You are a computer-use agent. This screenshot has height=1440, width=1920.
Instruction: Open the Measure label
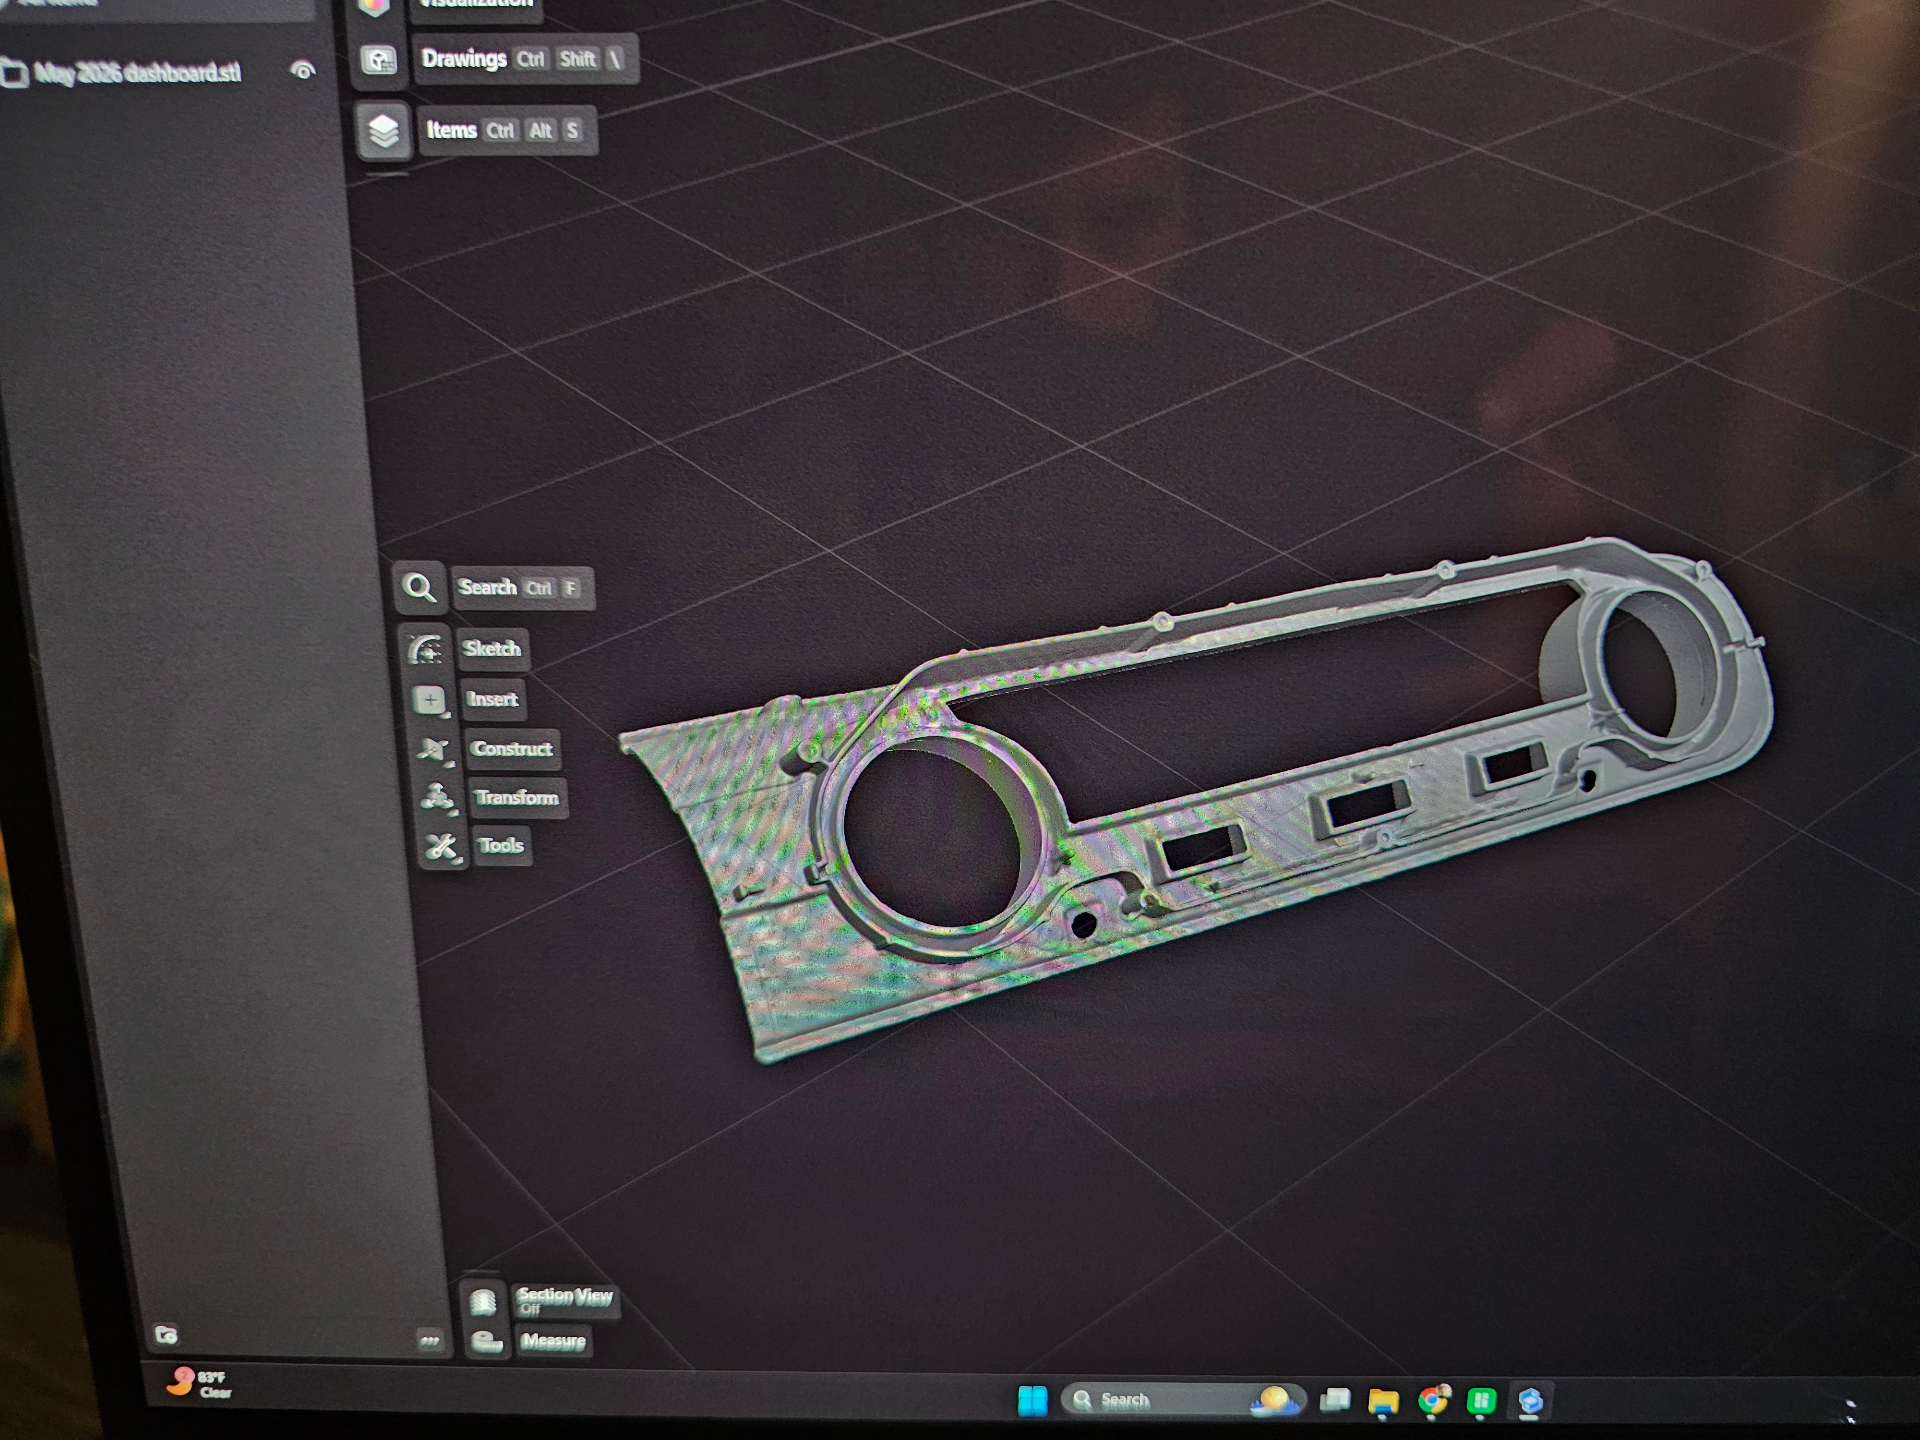[554, 1341]
